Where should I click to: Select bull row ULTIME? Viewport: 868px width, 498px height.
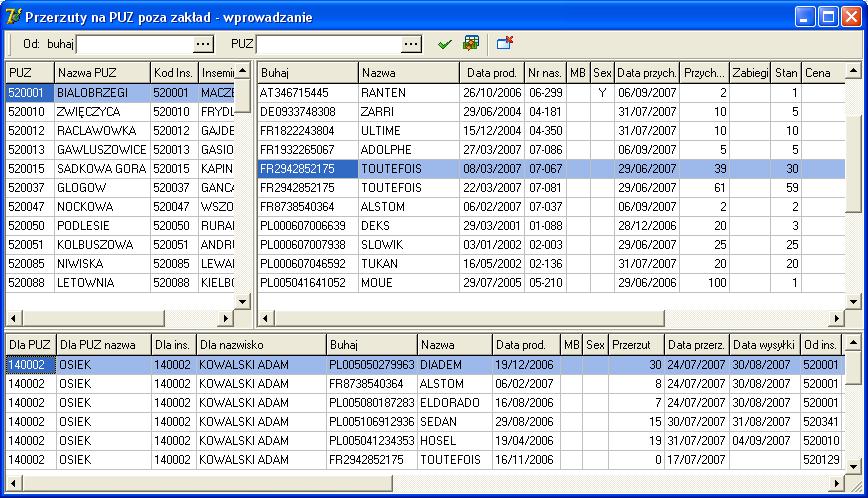[551, 131]
